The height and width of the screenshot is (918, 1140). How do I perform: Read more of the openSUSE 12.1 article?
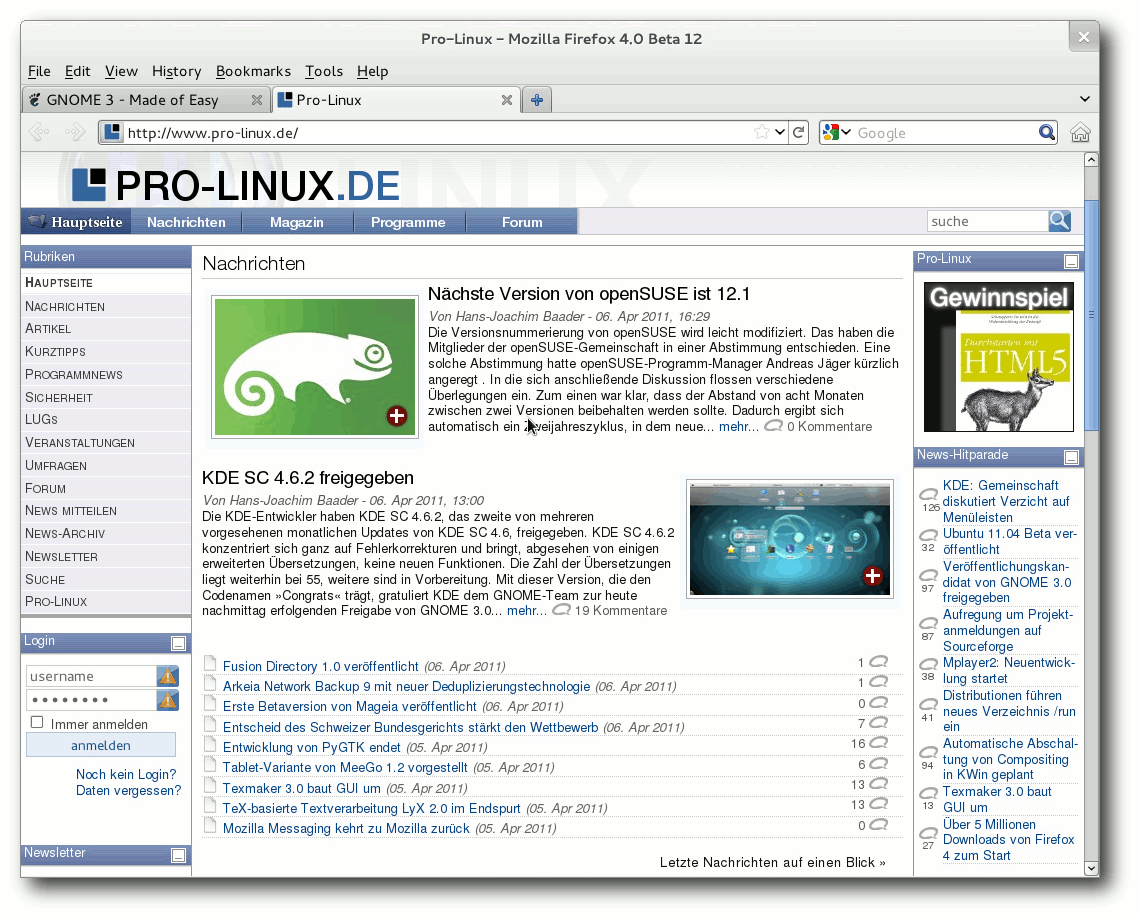(x=739, y=427)
